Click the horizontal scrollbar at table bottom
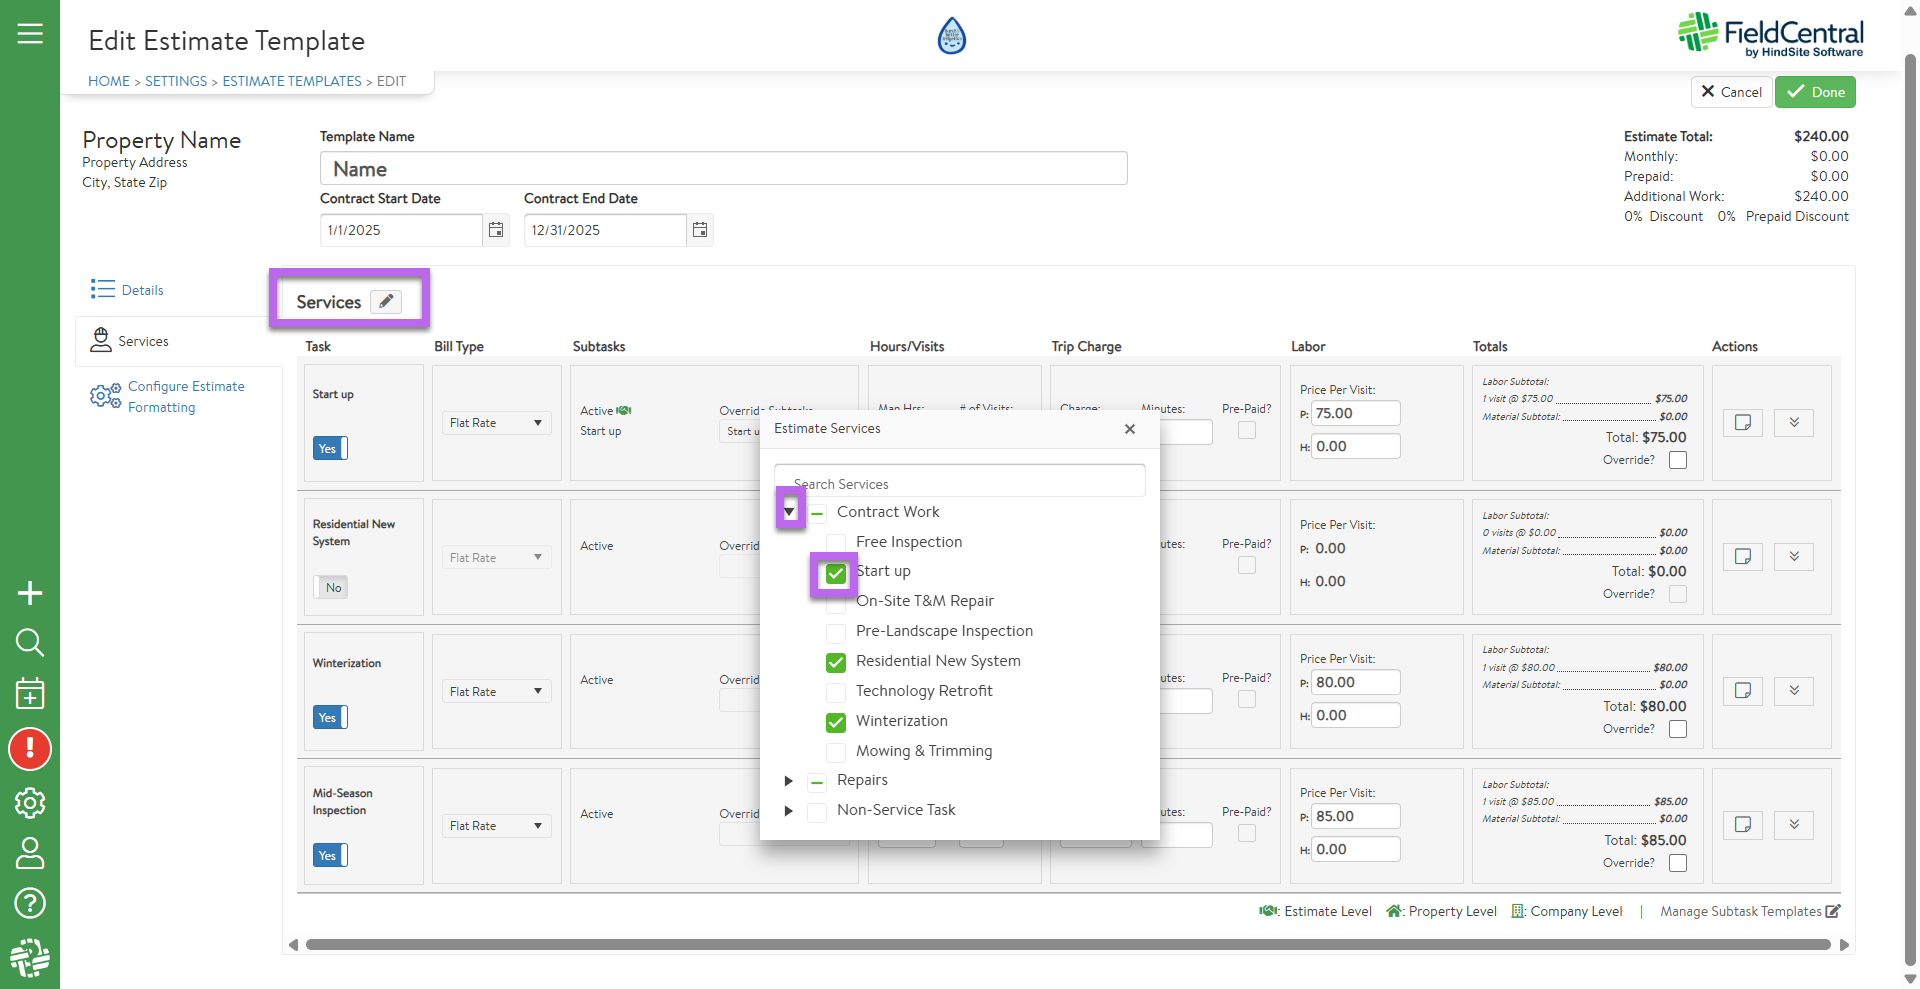The image size is (1920, 989). coord(1067,945)
